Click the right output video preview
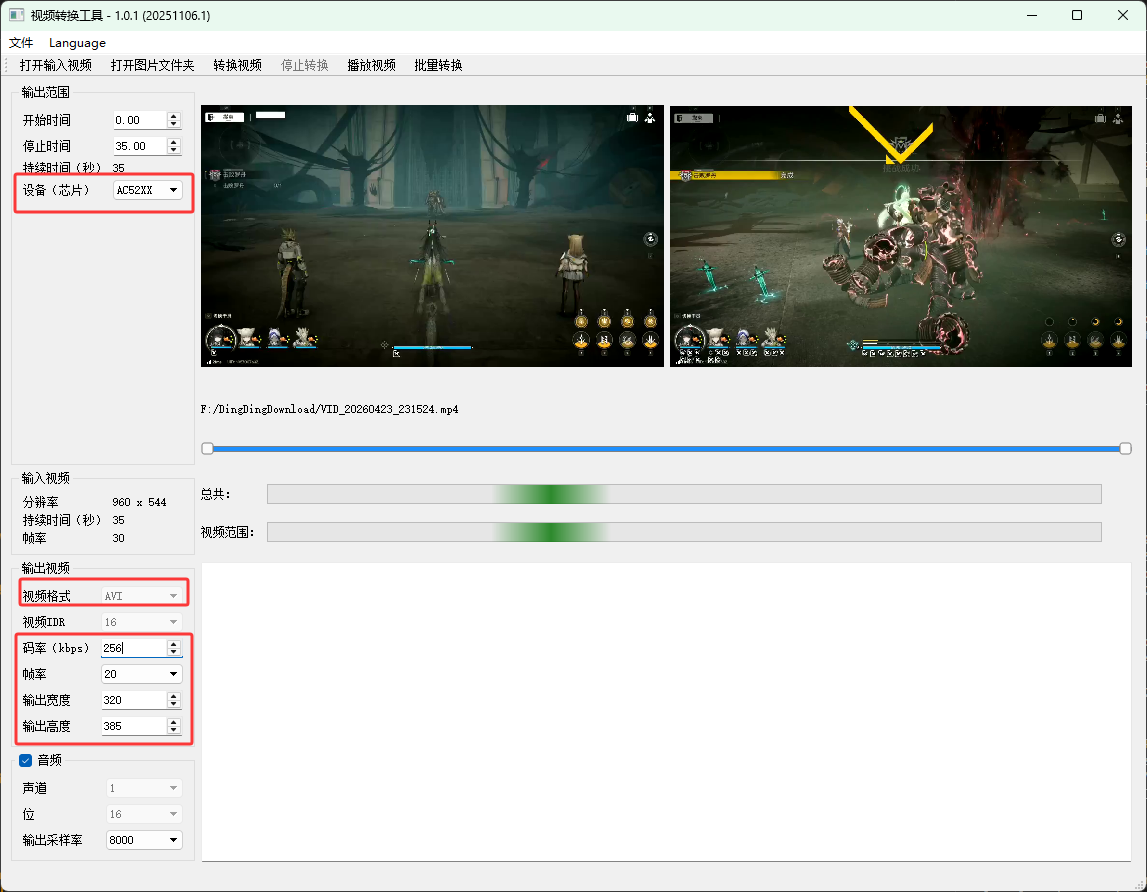 [901, 236]
